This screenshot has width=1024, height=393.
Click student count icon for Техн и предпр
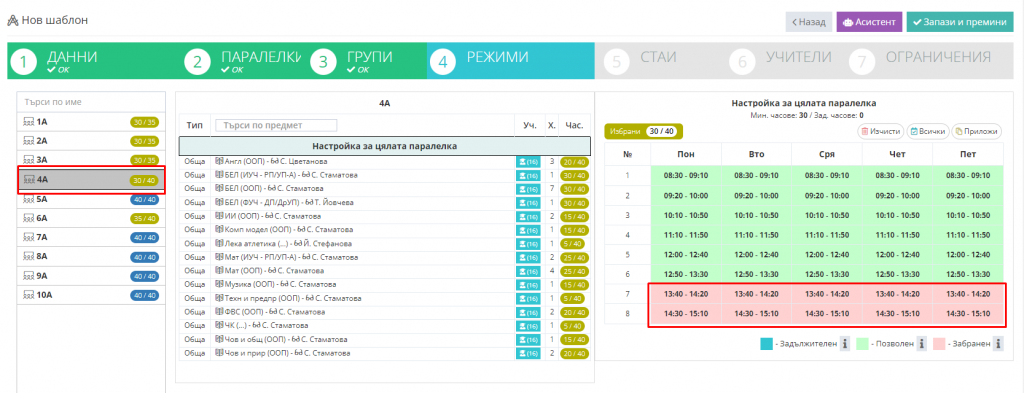[528, 298]
